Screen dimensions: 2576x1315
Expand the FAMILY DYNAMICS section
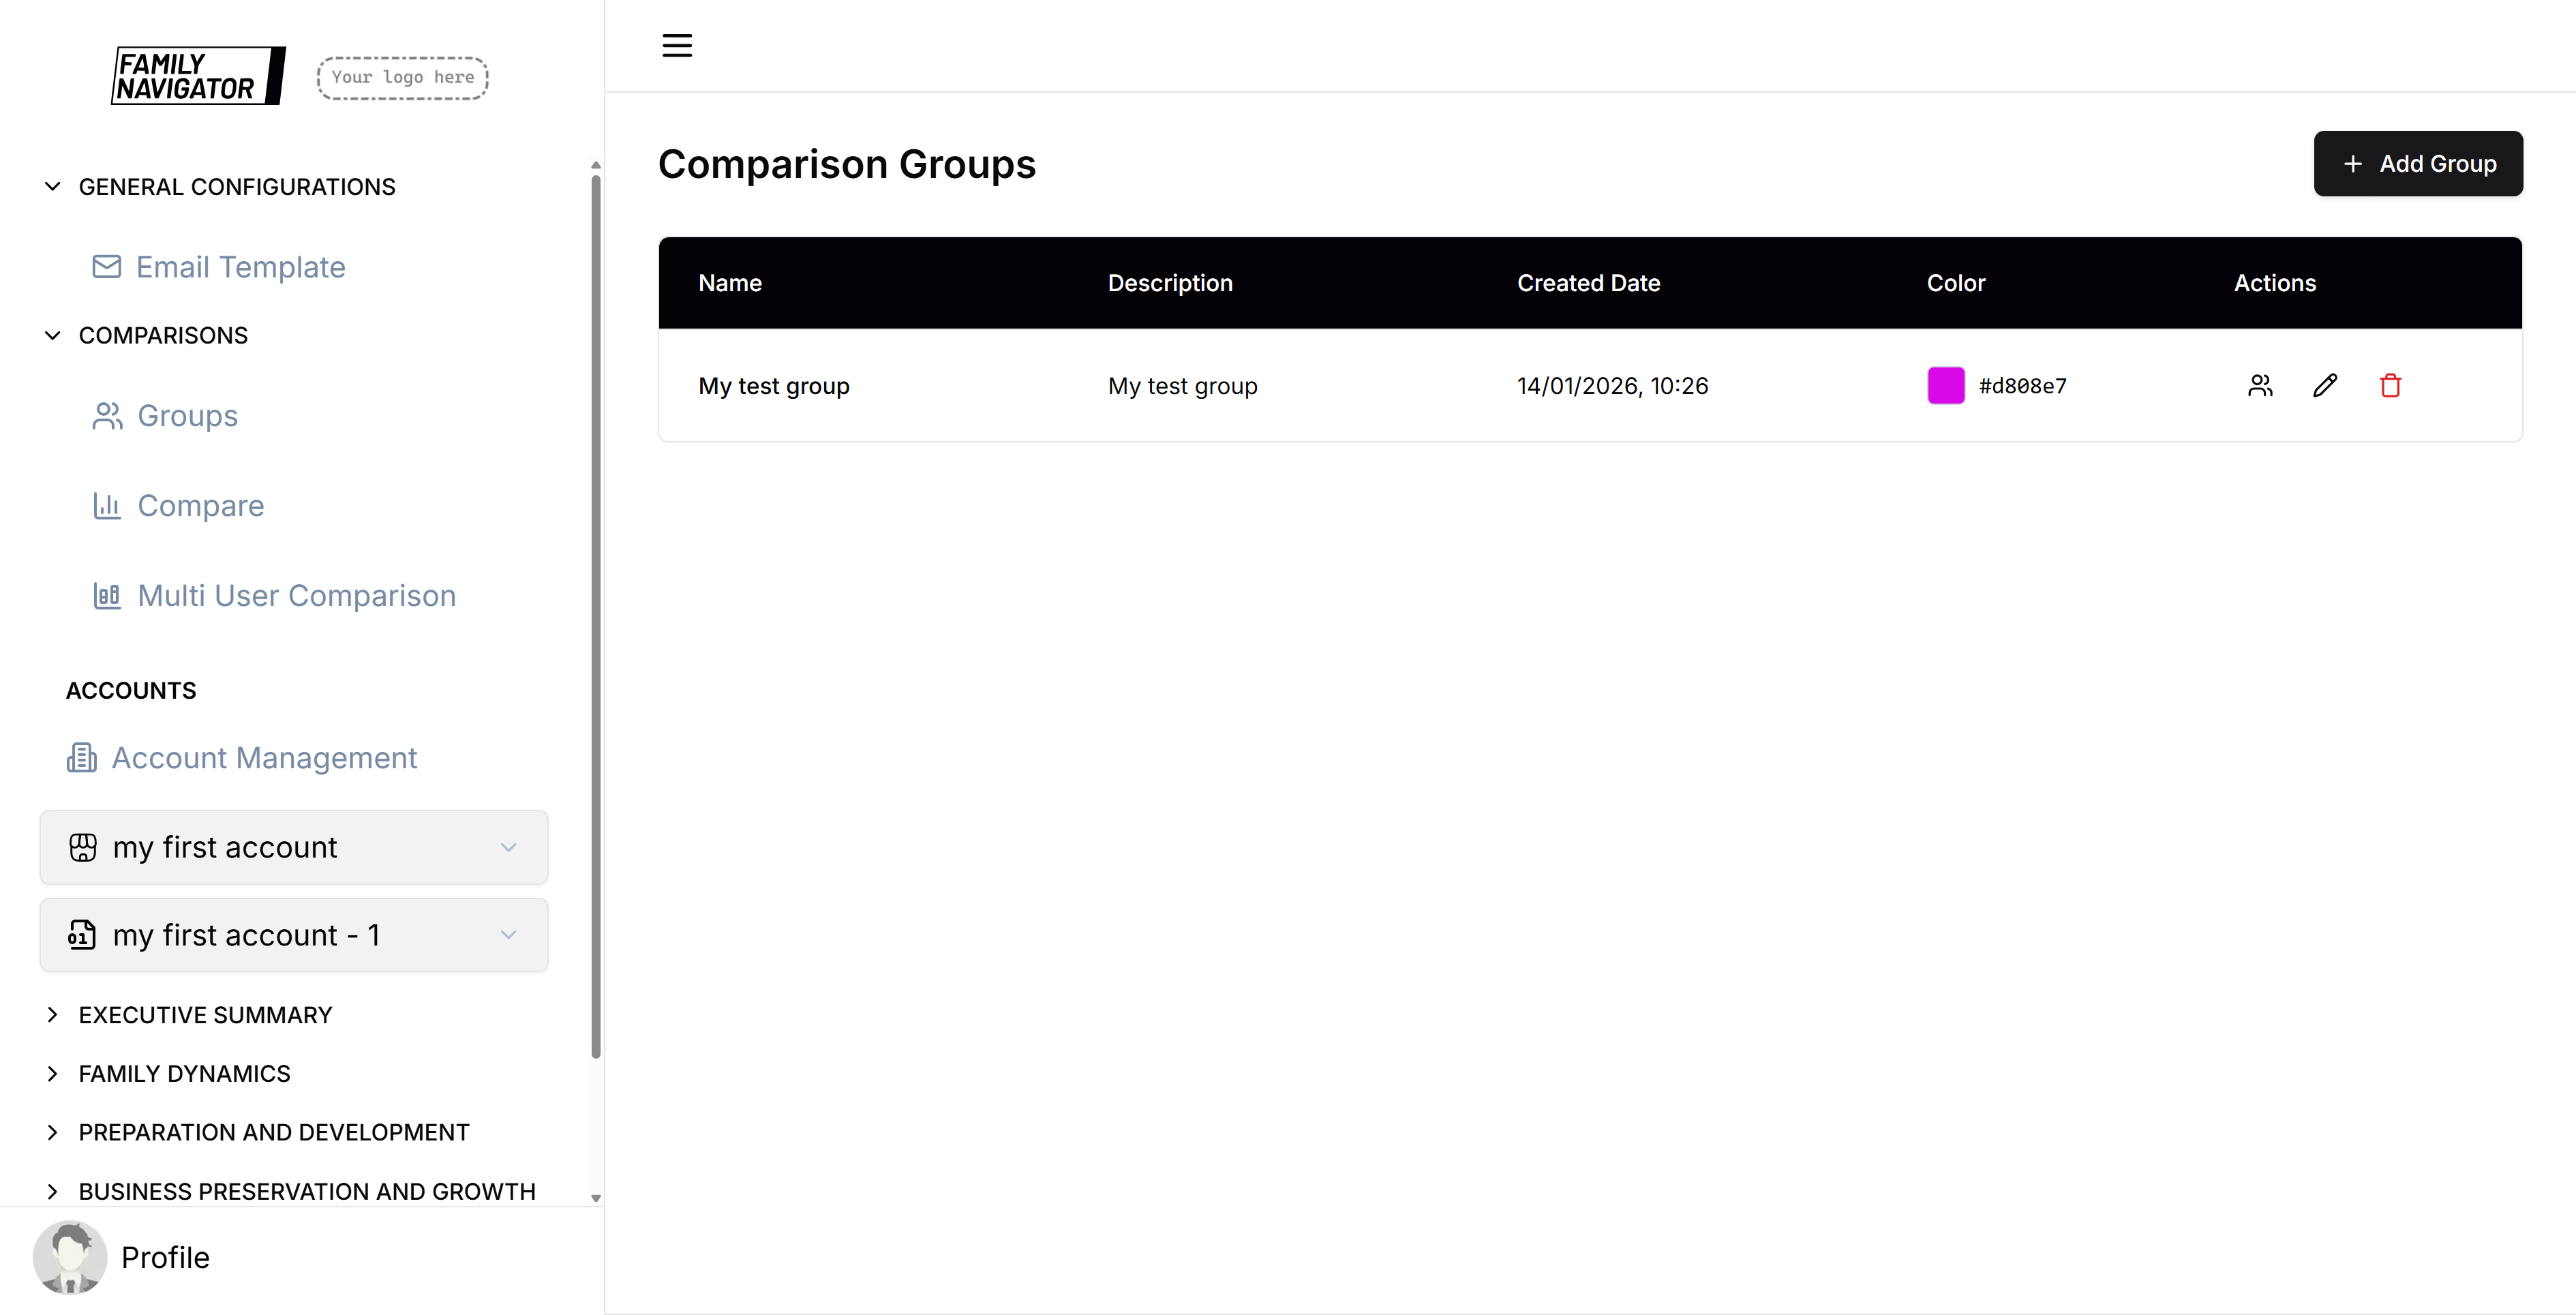54,1073
